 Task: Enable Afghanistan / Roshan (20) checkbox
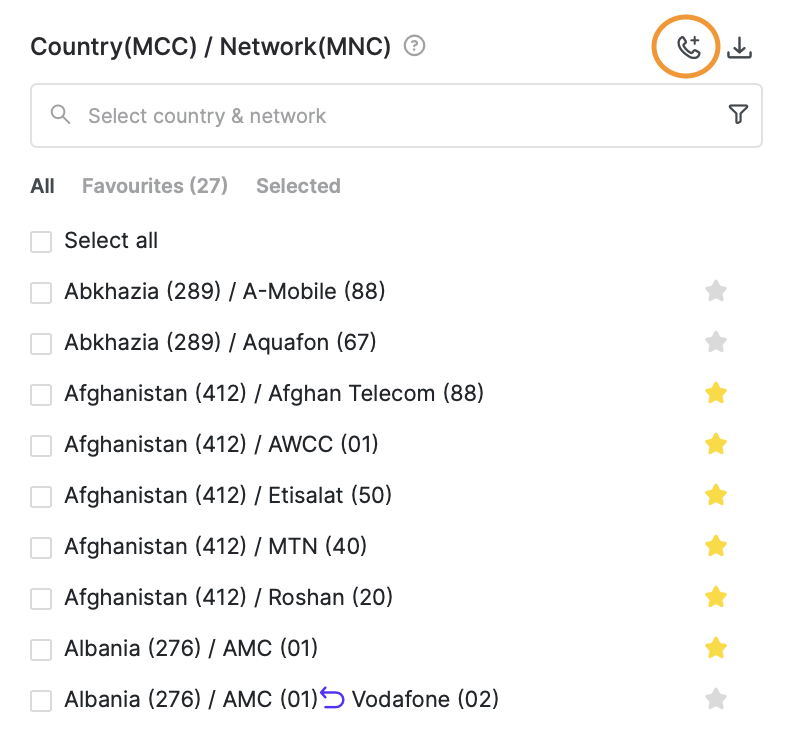41,598
